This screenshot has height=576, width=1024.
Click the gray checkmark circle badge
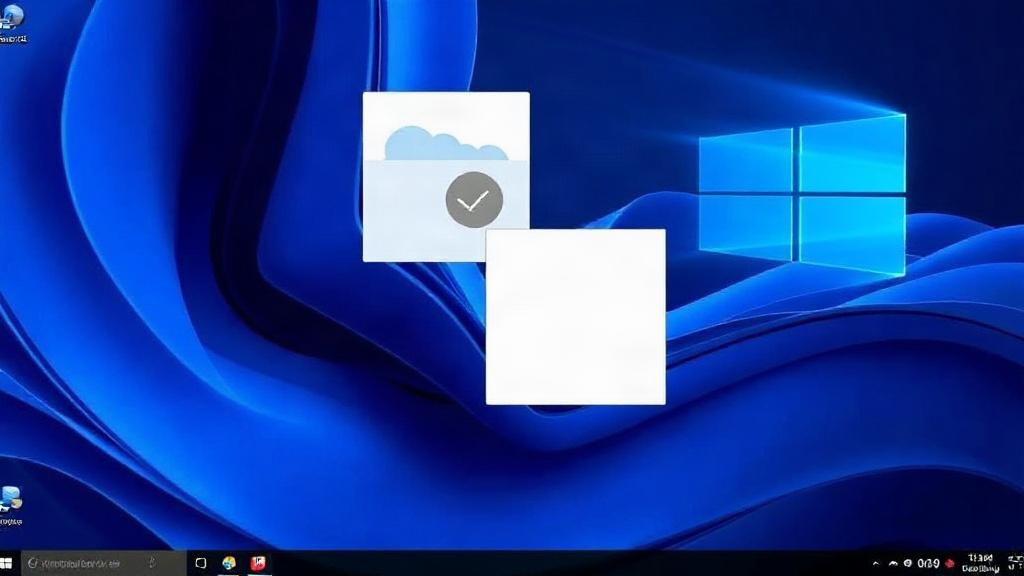click(x=474, y=200)
